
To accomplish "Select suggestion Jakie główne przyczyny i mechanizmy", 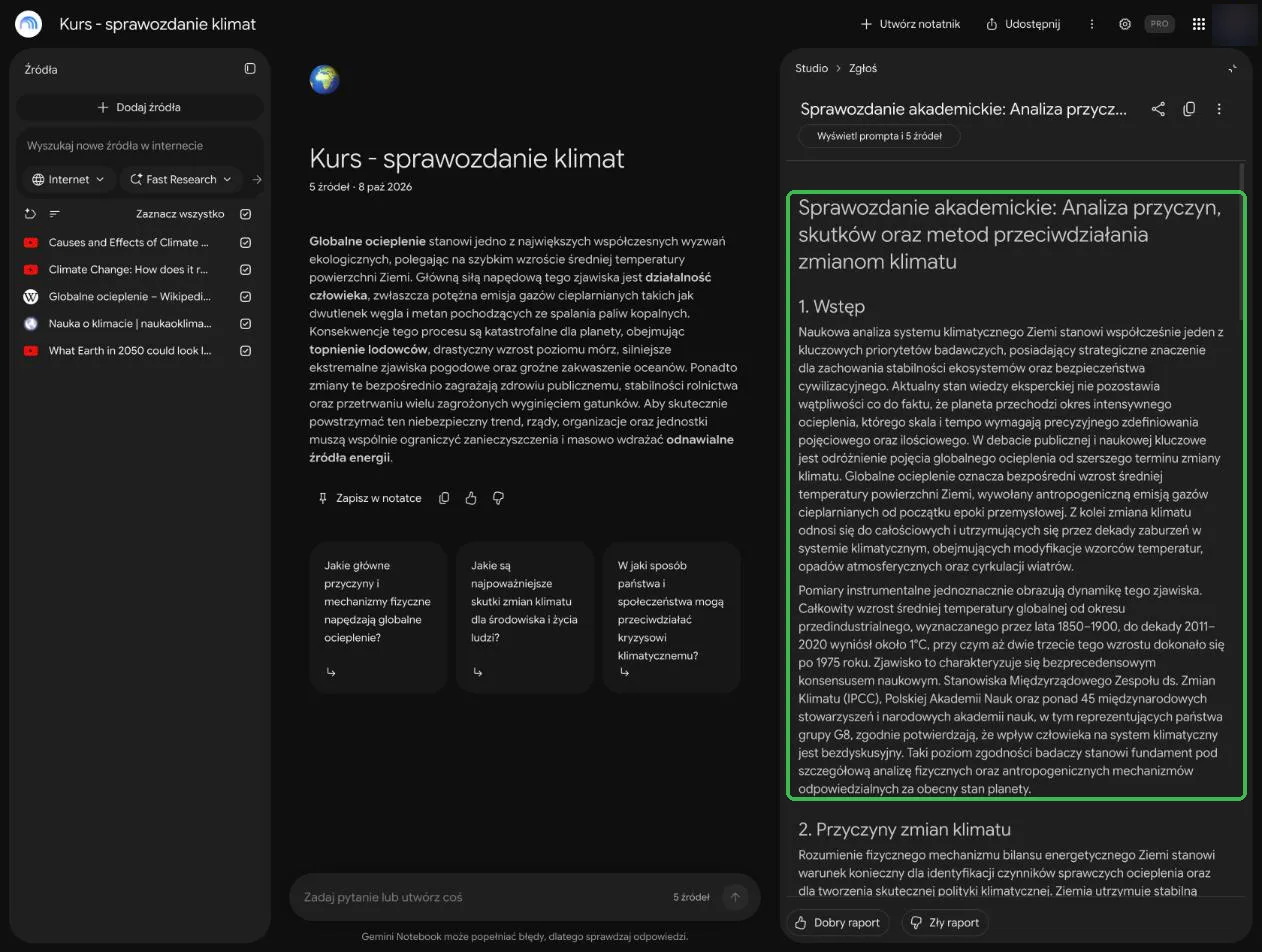I will coord(378,617).
